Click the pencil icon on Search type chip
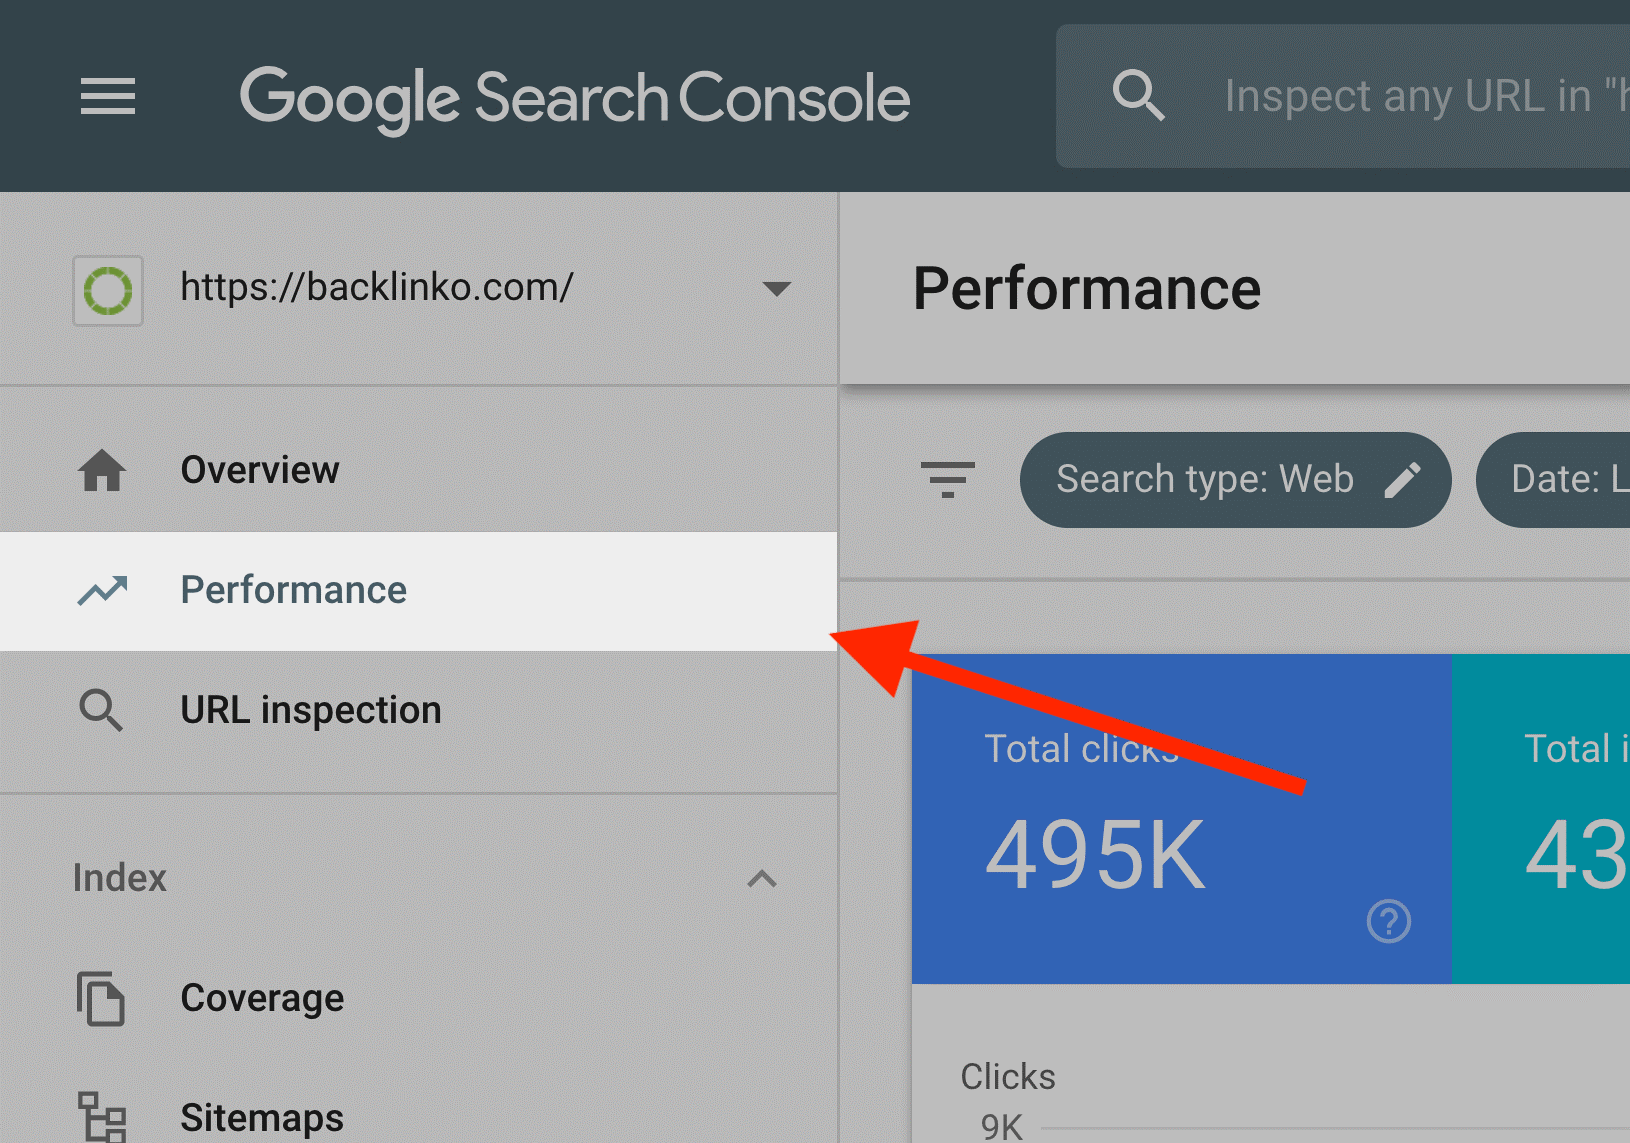The height and width of the screenshot is (1143, 1630). coord(1402,480)
